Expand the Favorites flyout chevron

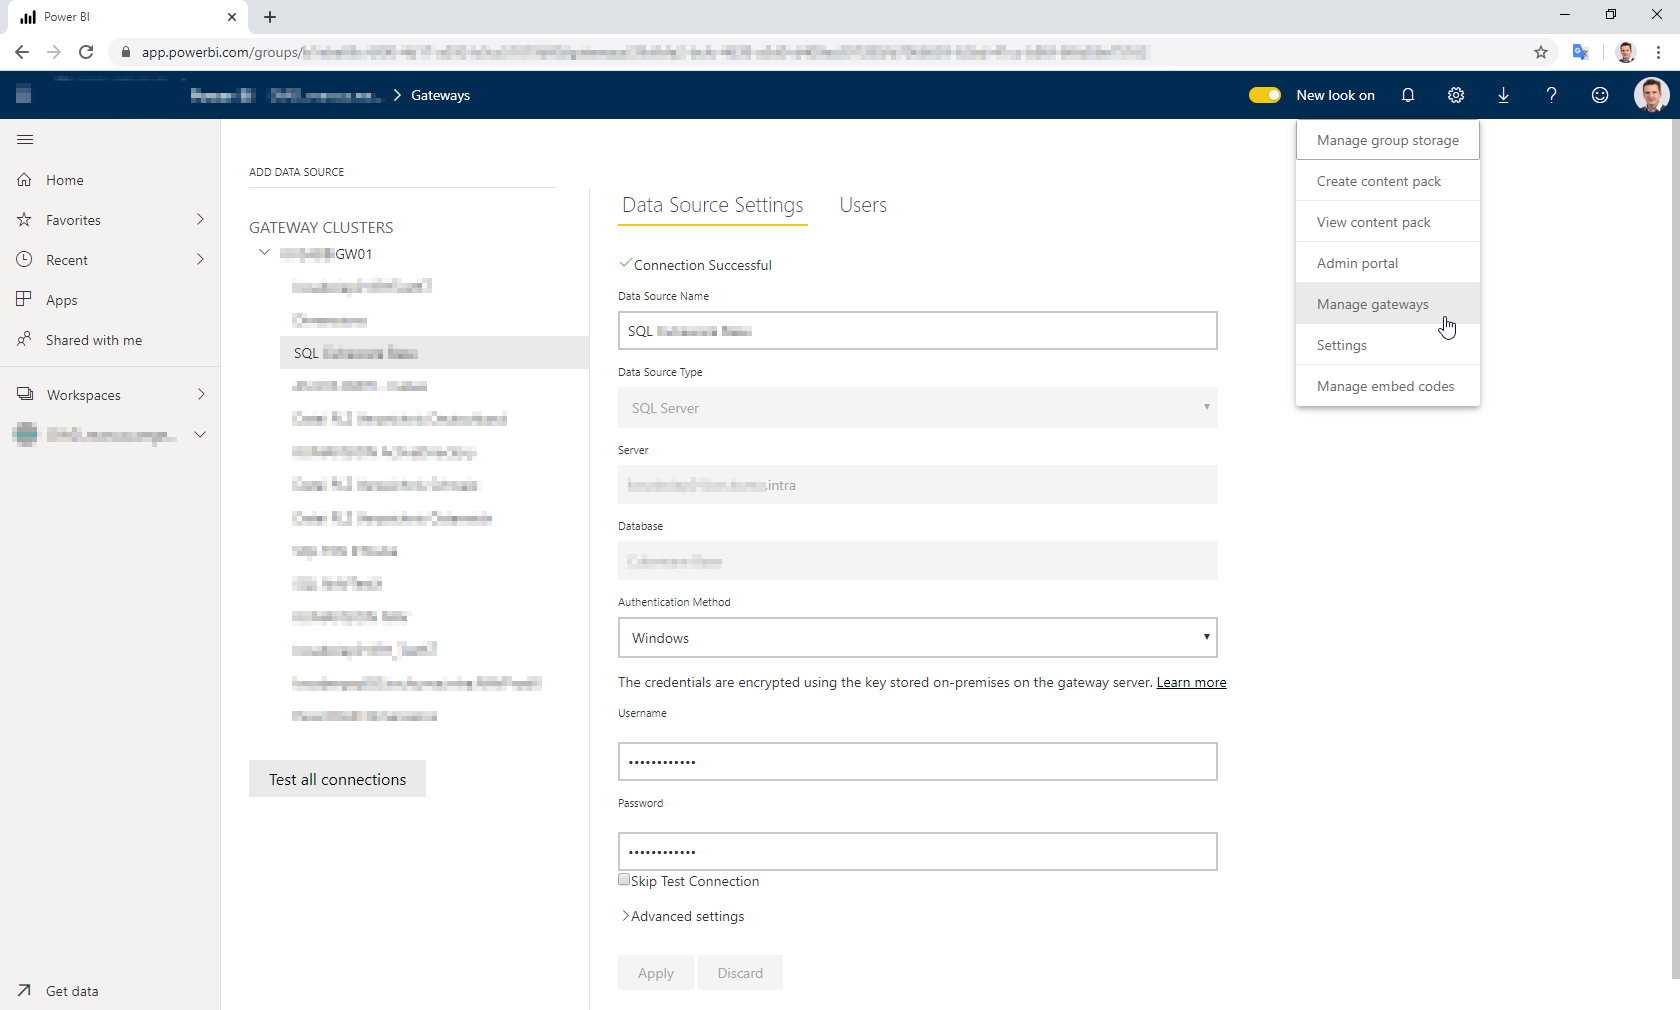(200, 219)
